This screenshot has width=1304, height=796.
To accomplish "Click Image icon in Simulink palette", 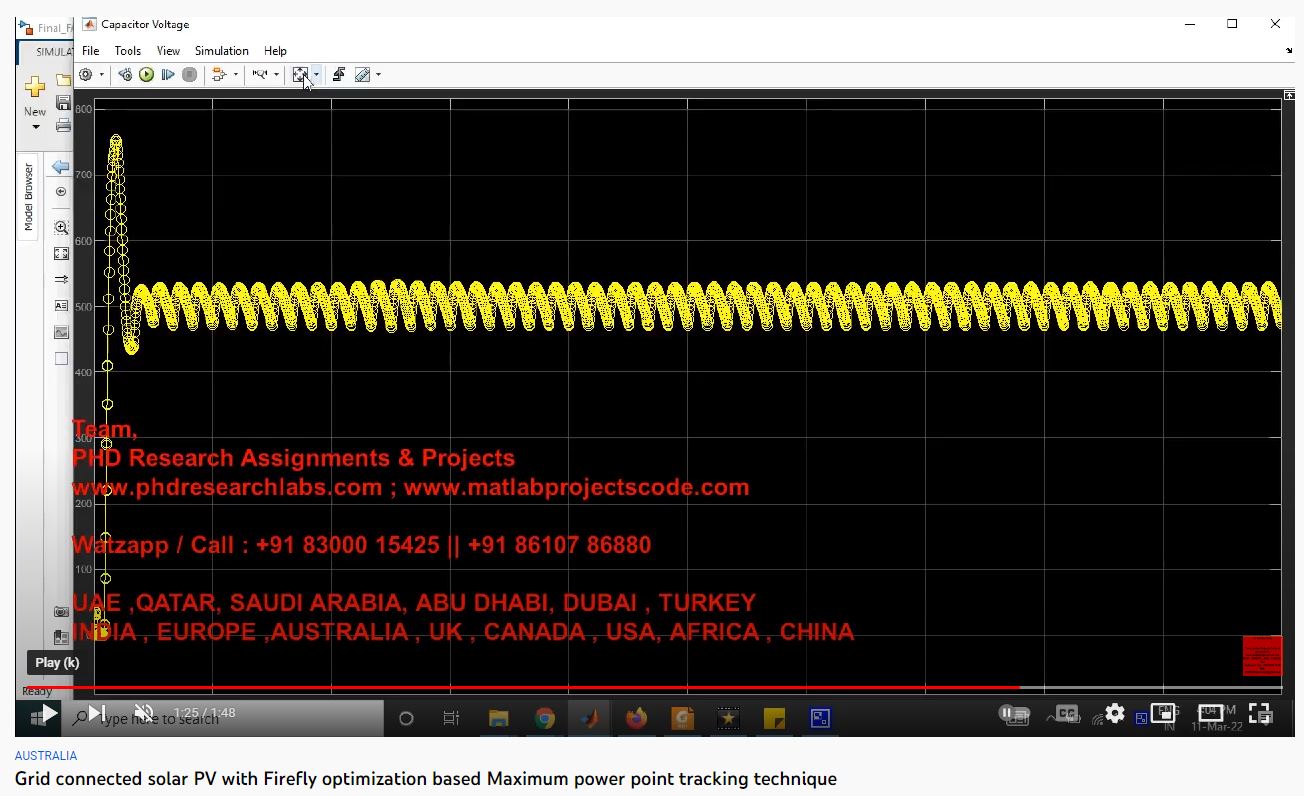I will coord(61,332).
